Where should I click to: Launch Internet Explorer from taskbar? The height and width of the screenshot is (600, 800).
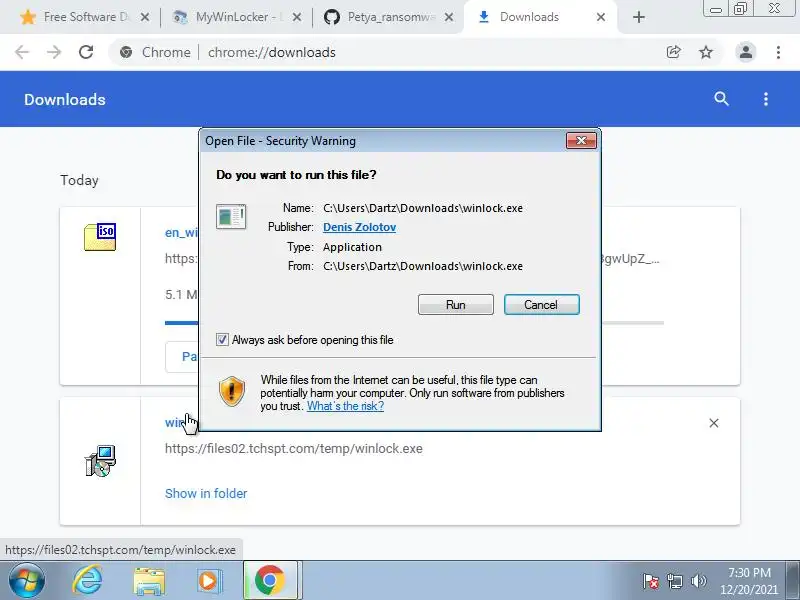click(x=88, y=581)
